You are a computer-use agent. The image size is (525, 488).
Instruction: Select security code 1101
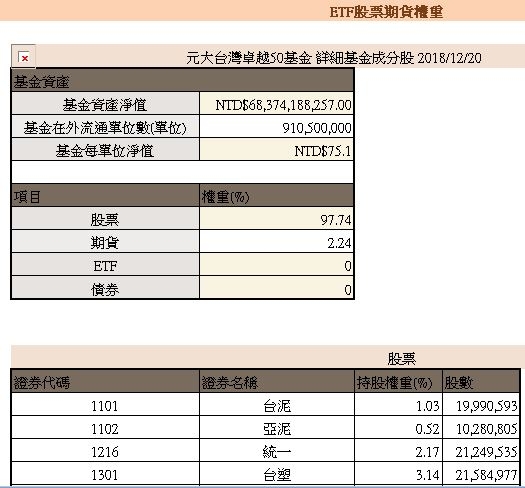coord(105,406)
